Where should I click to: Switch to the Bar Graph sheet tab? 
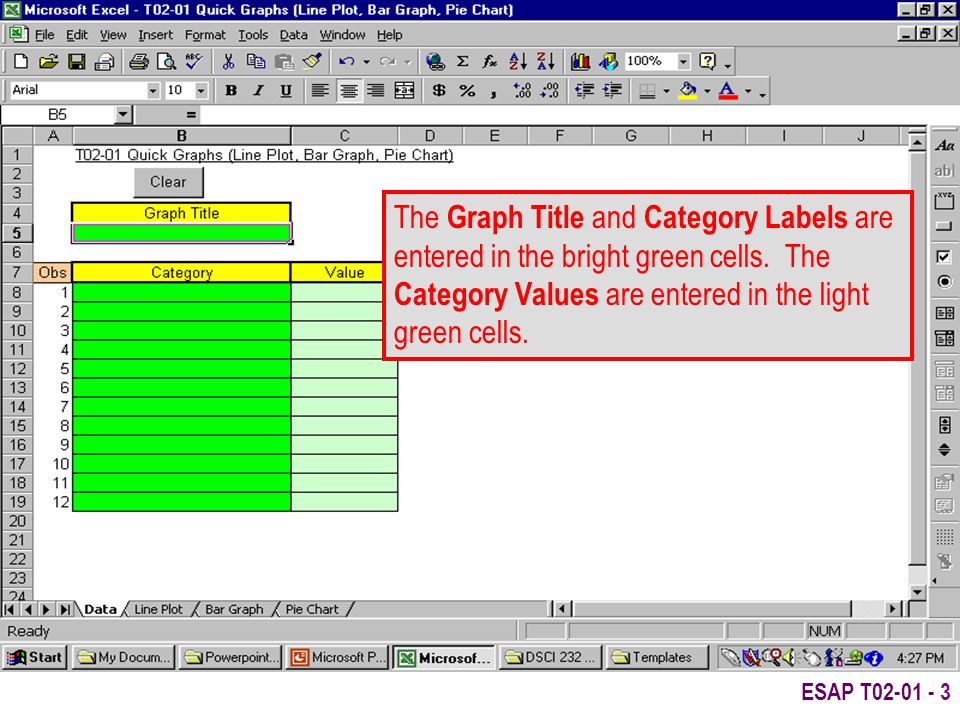click(x=234, y=609)
